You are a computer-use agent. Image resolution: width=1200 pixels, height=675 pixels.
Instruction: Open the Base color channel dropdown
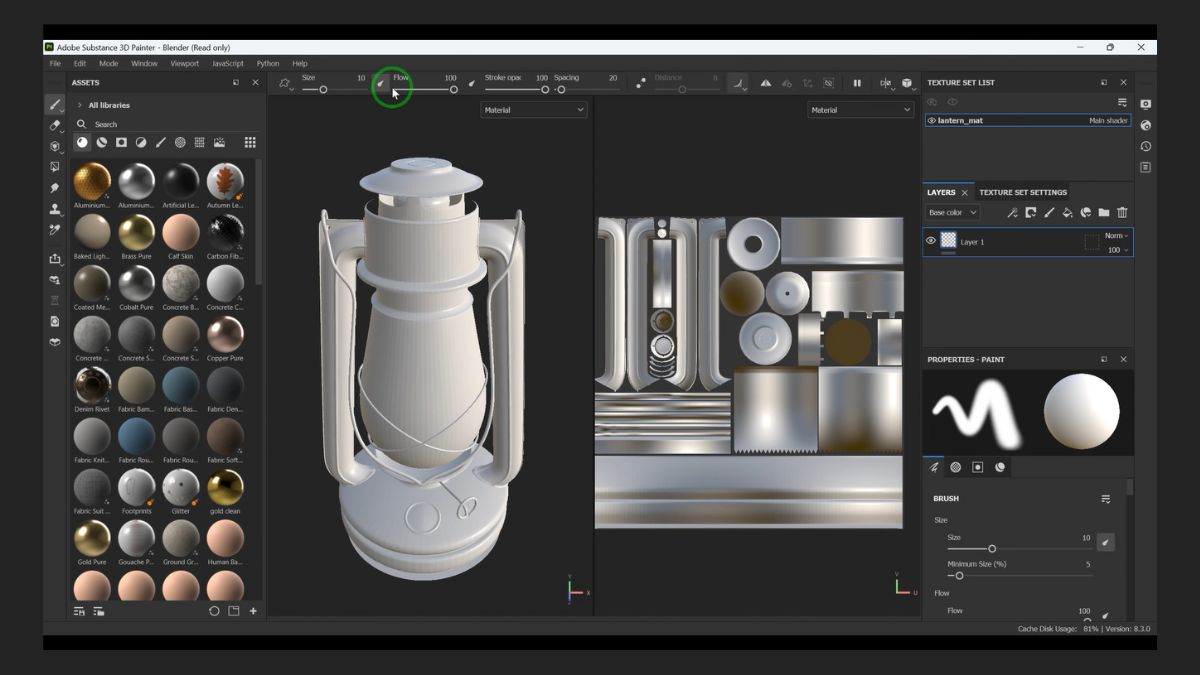coord(952,213)
